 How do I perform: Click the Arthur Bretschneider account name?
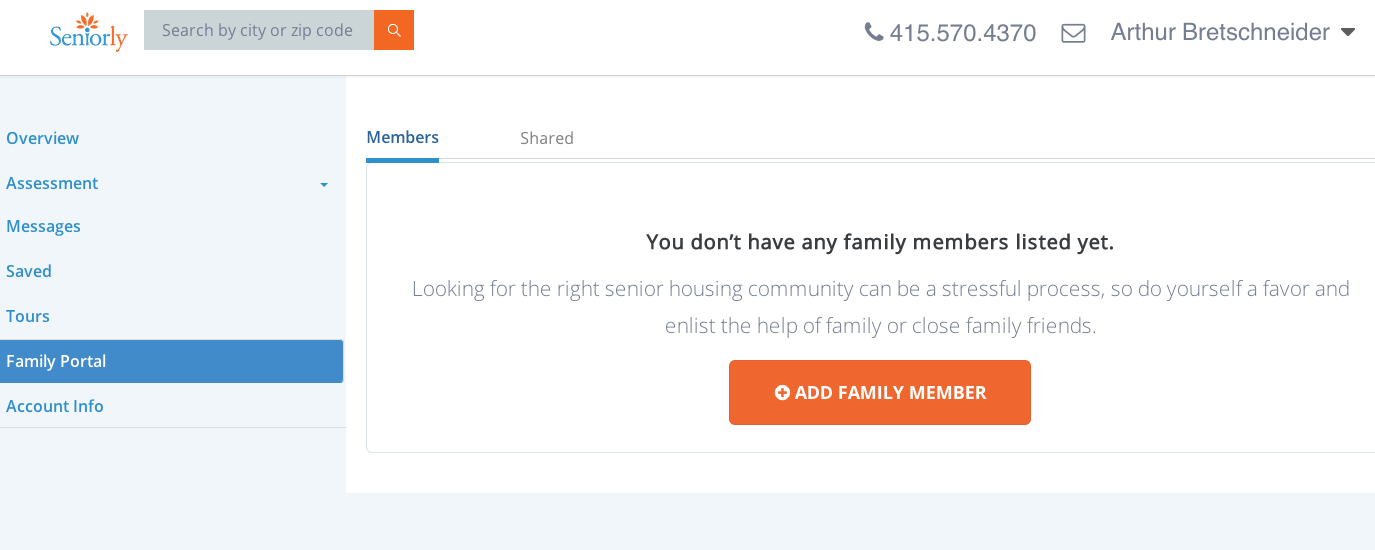point(1220,32)
